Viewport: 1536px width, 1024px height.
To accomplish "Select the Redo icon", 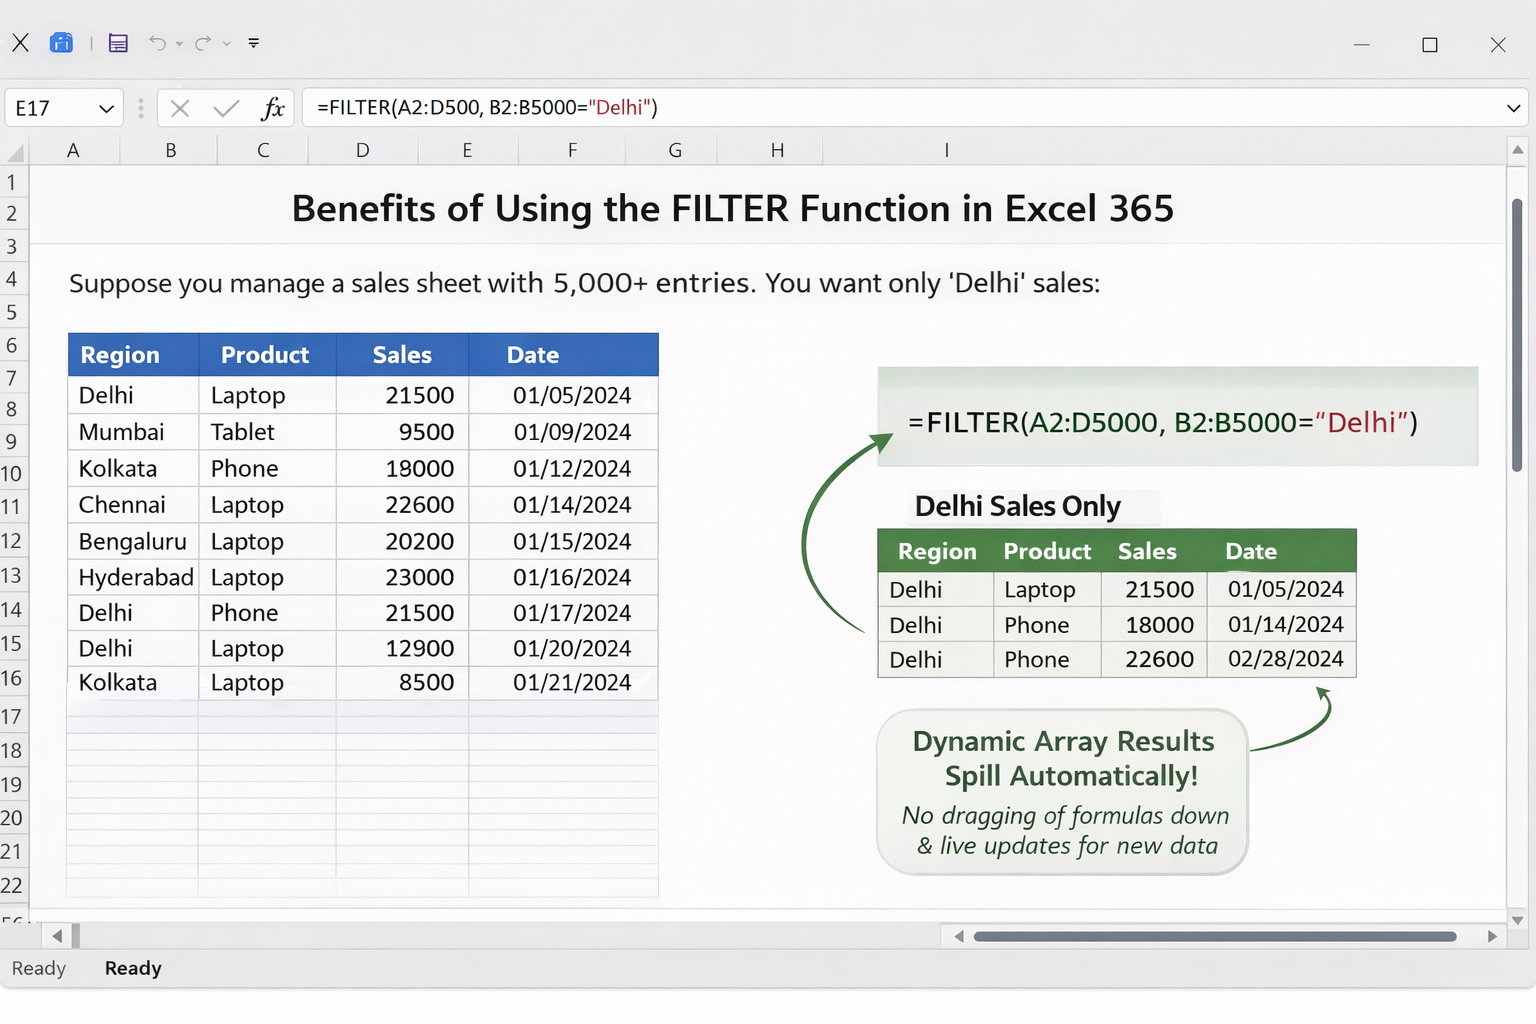I will point(204,42).
